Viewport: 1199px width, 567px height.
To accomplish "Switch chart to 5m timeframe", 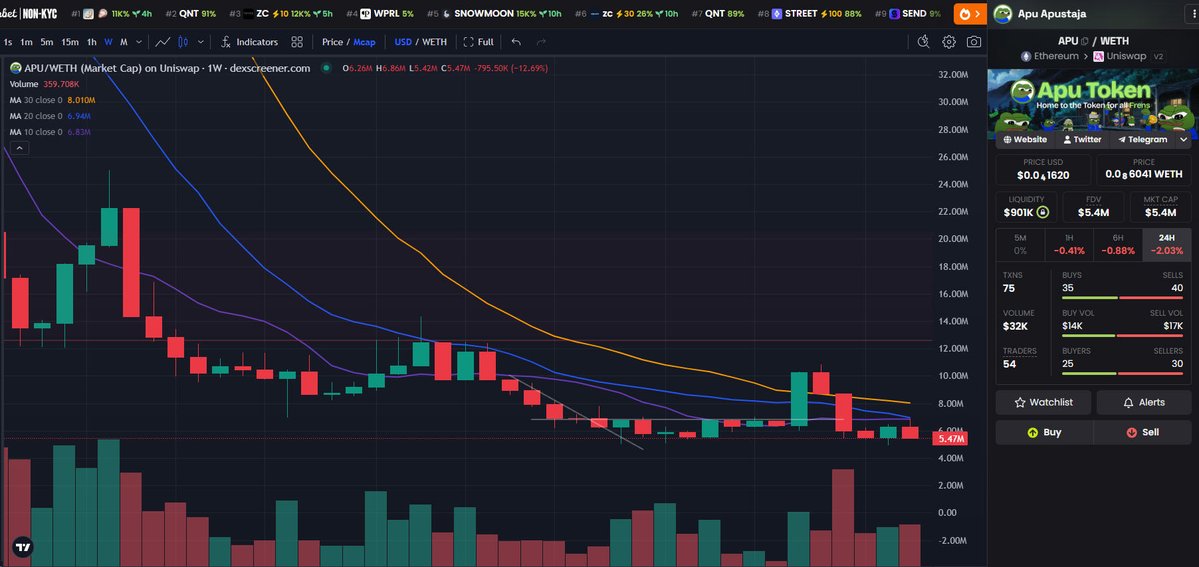I will tap(47, 42).
